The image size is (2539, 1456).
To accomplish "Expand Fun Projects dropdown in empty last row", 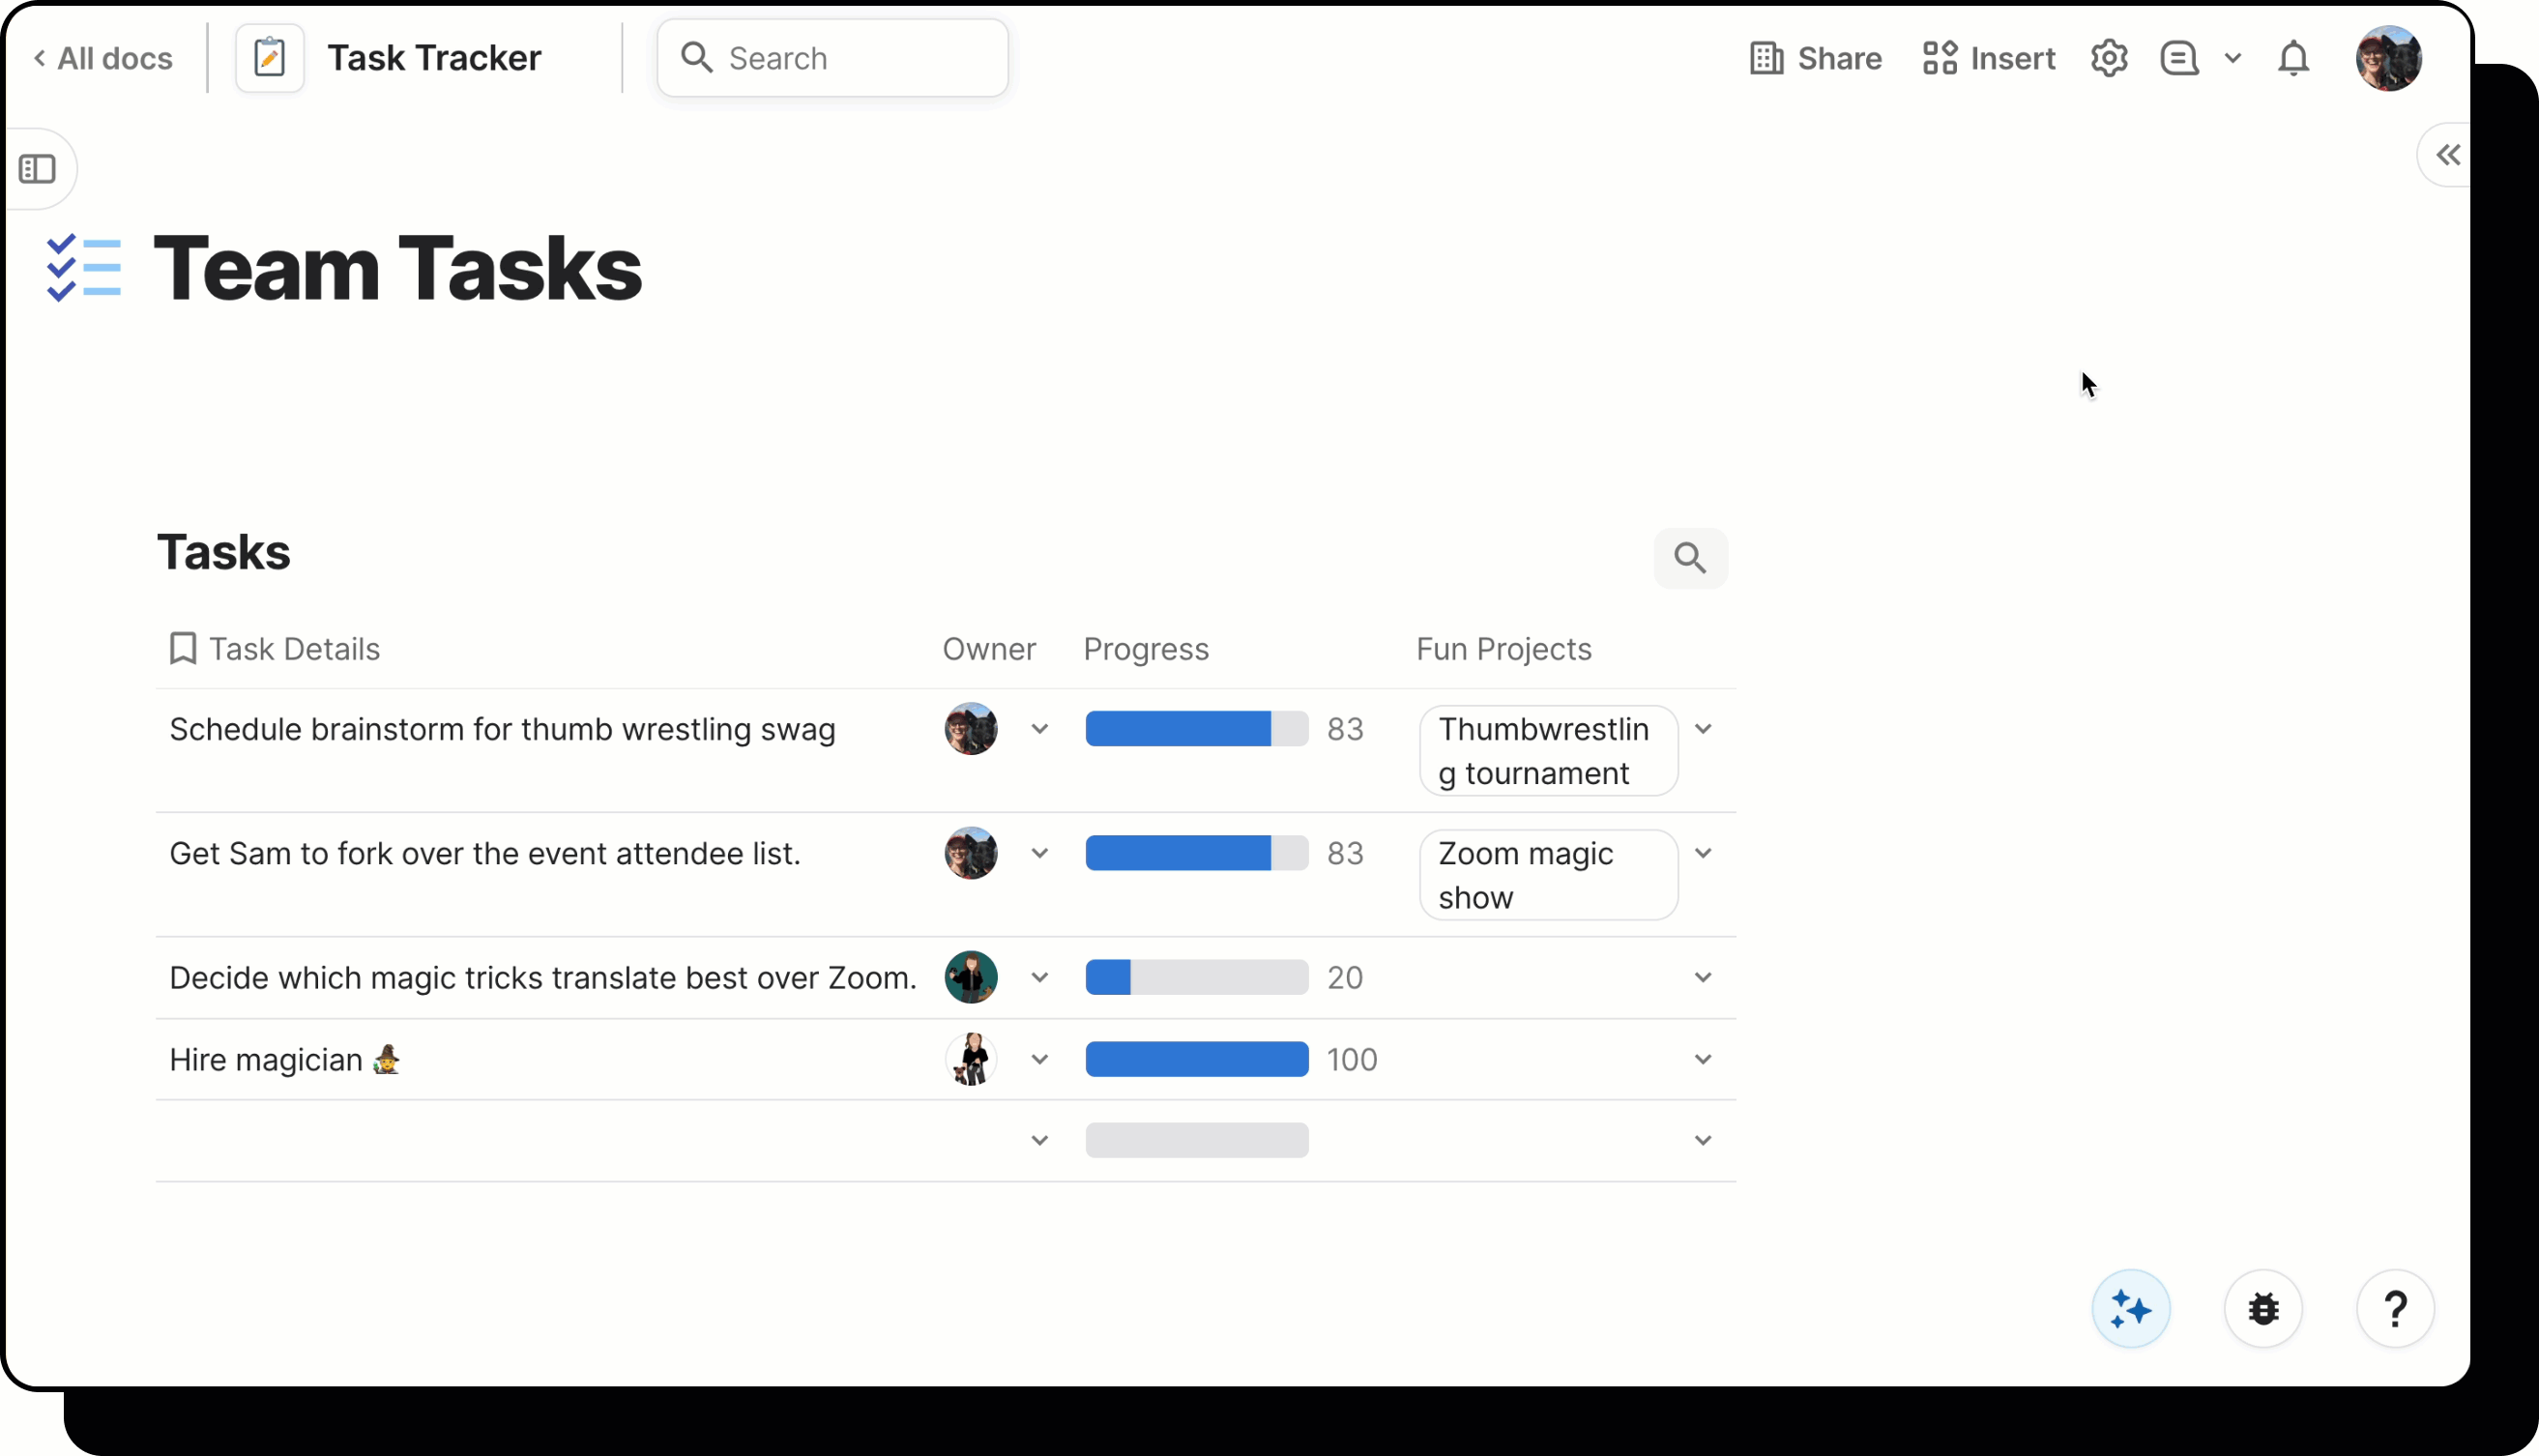I will pyautogui.click(x=1703, y=1140).
